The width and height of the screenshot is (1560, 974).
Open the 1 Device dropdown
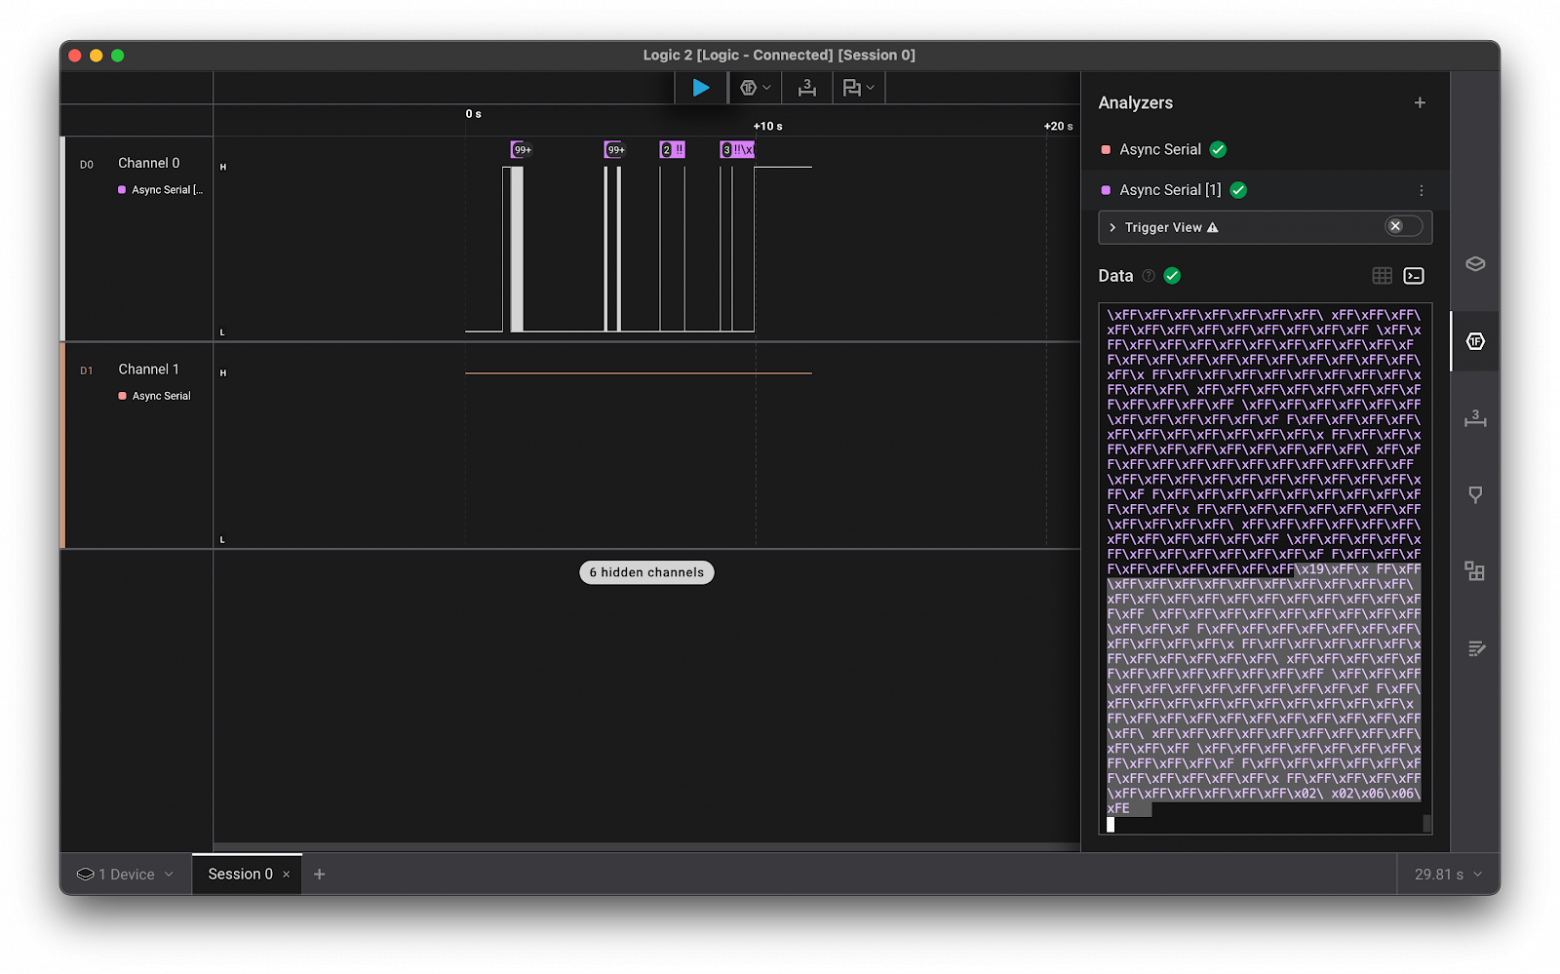pos(126,874)
